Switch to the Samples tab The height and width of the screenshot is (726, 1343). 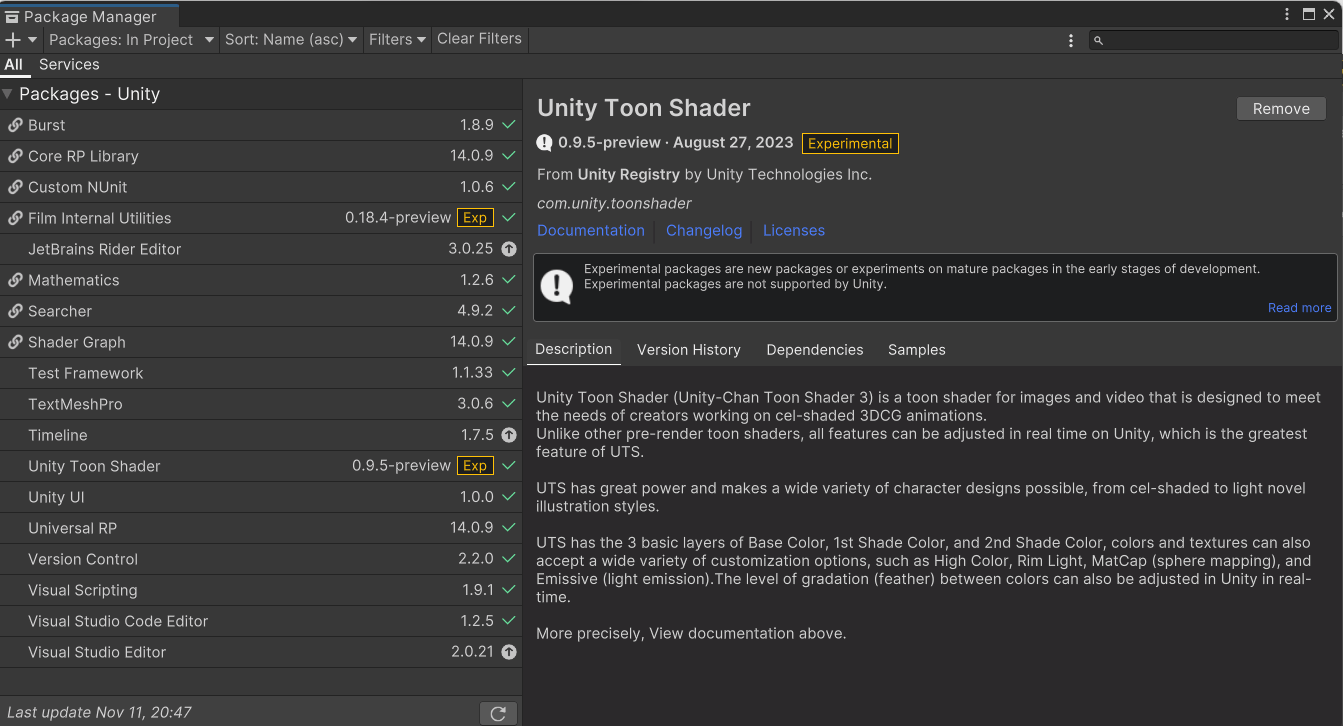(917, 350)
